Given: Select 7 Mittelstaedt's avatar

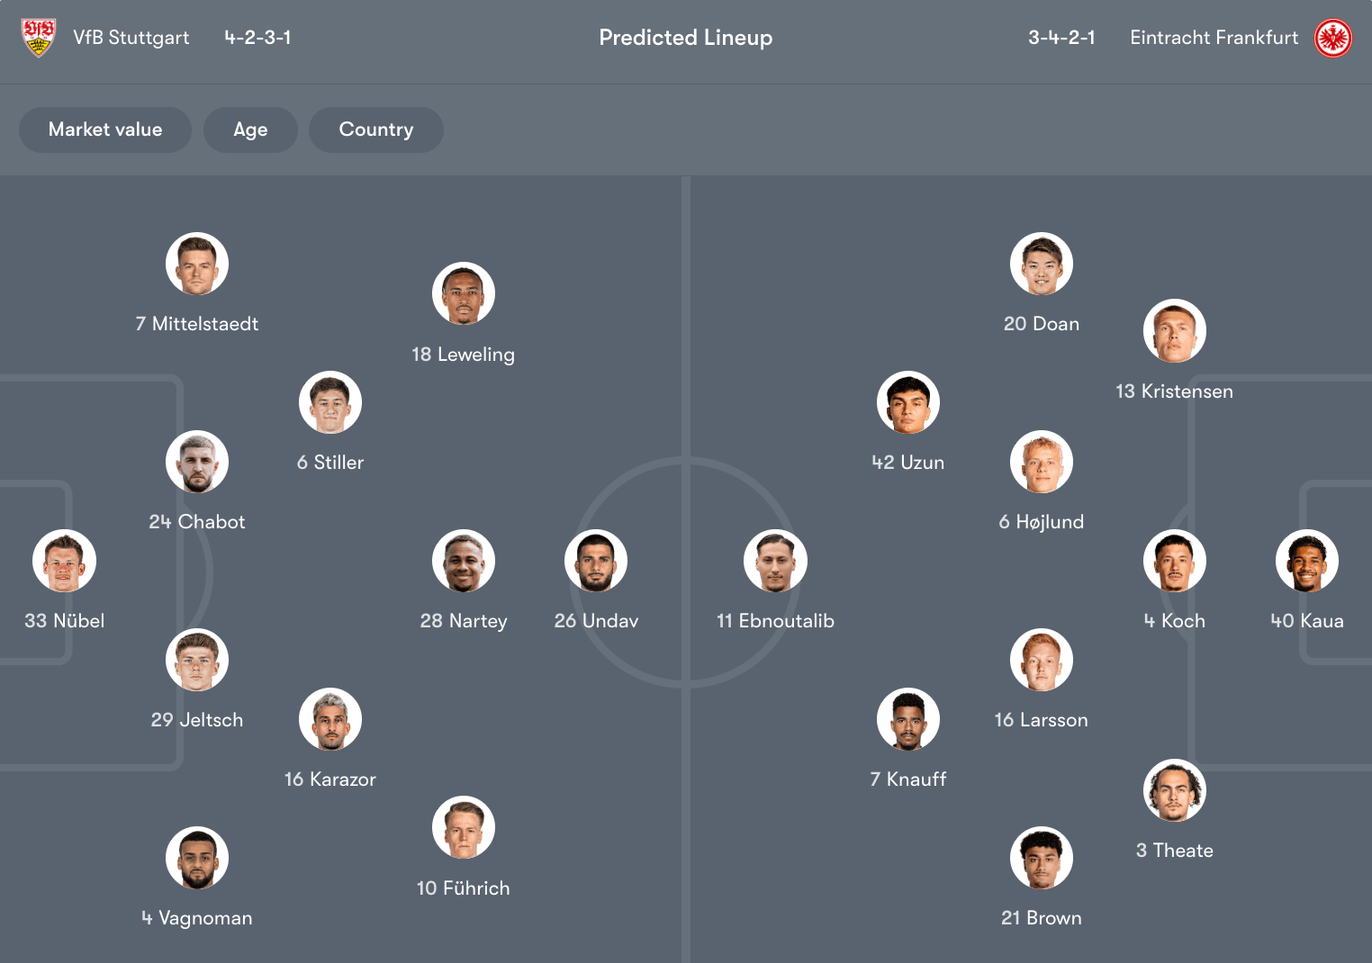Looking at the screenshot, I should 197,263.
